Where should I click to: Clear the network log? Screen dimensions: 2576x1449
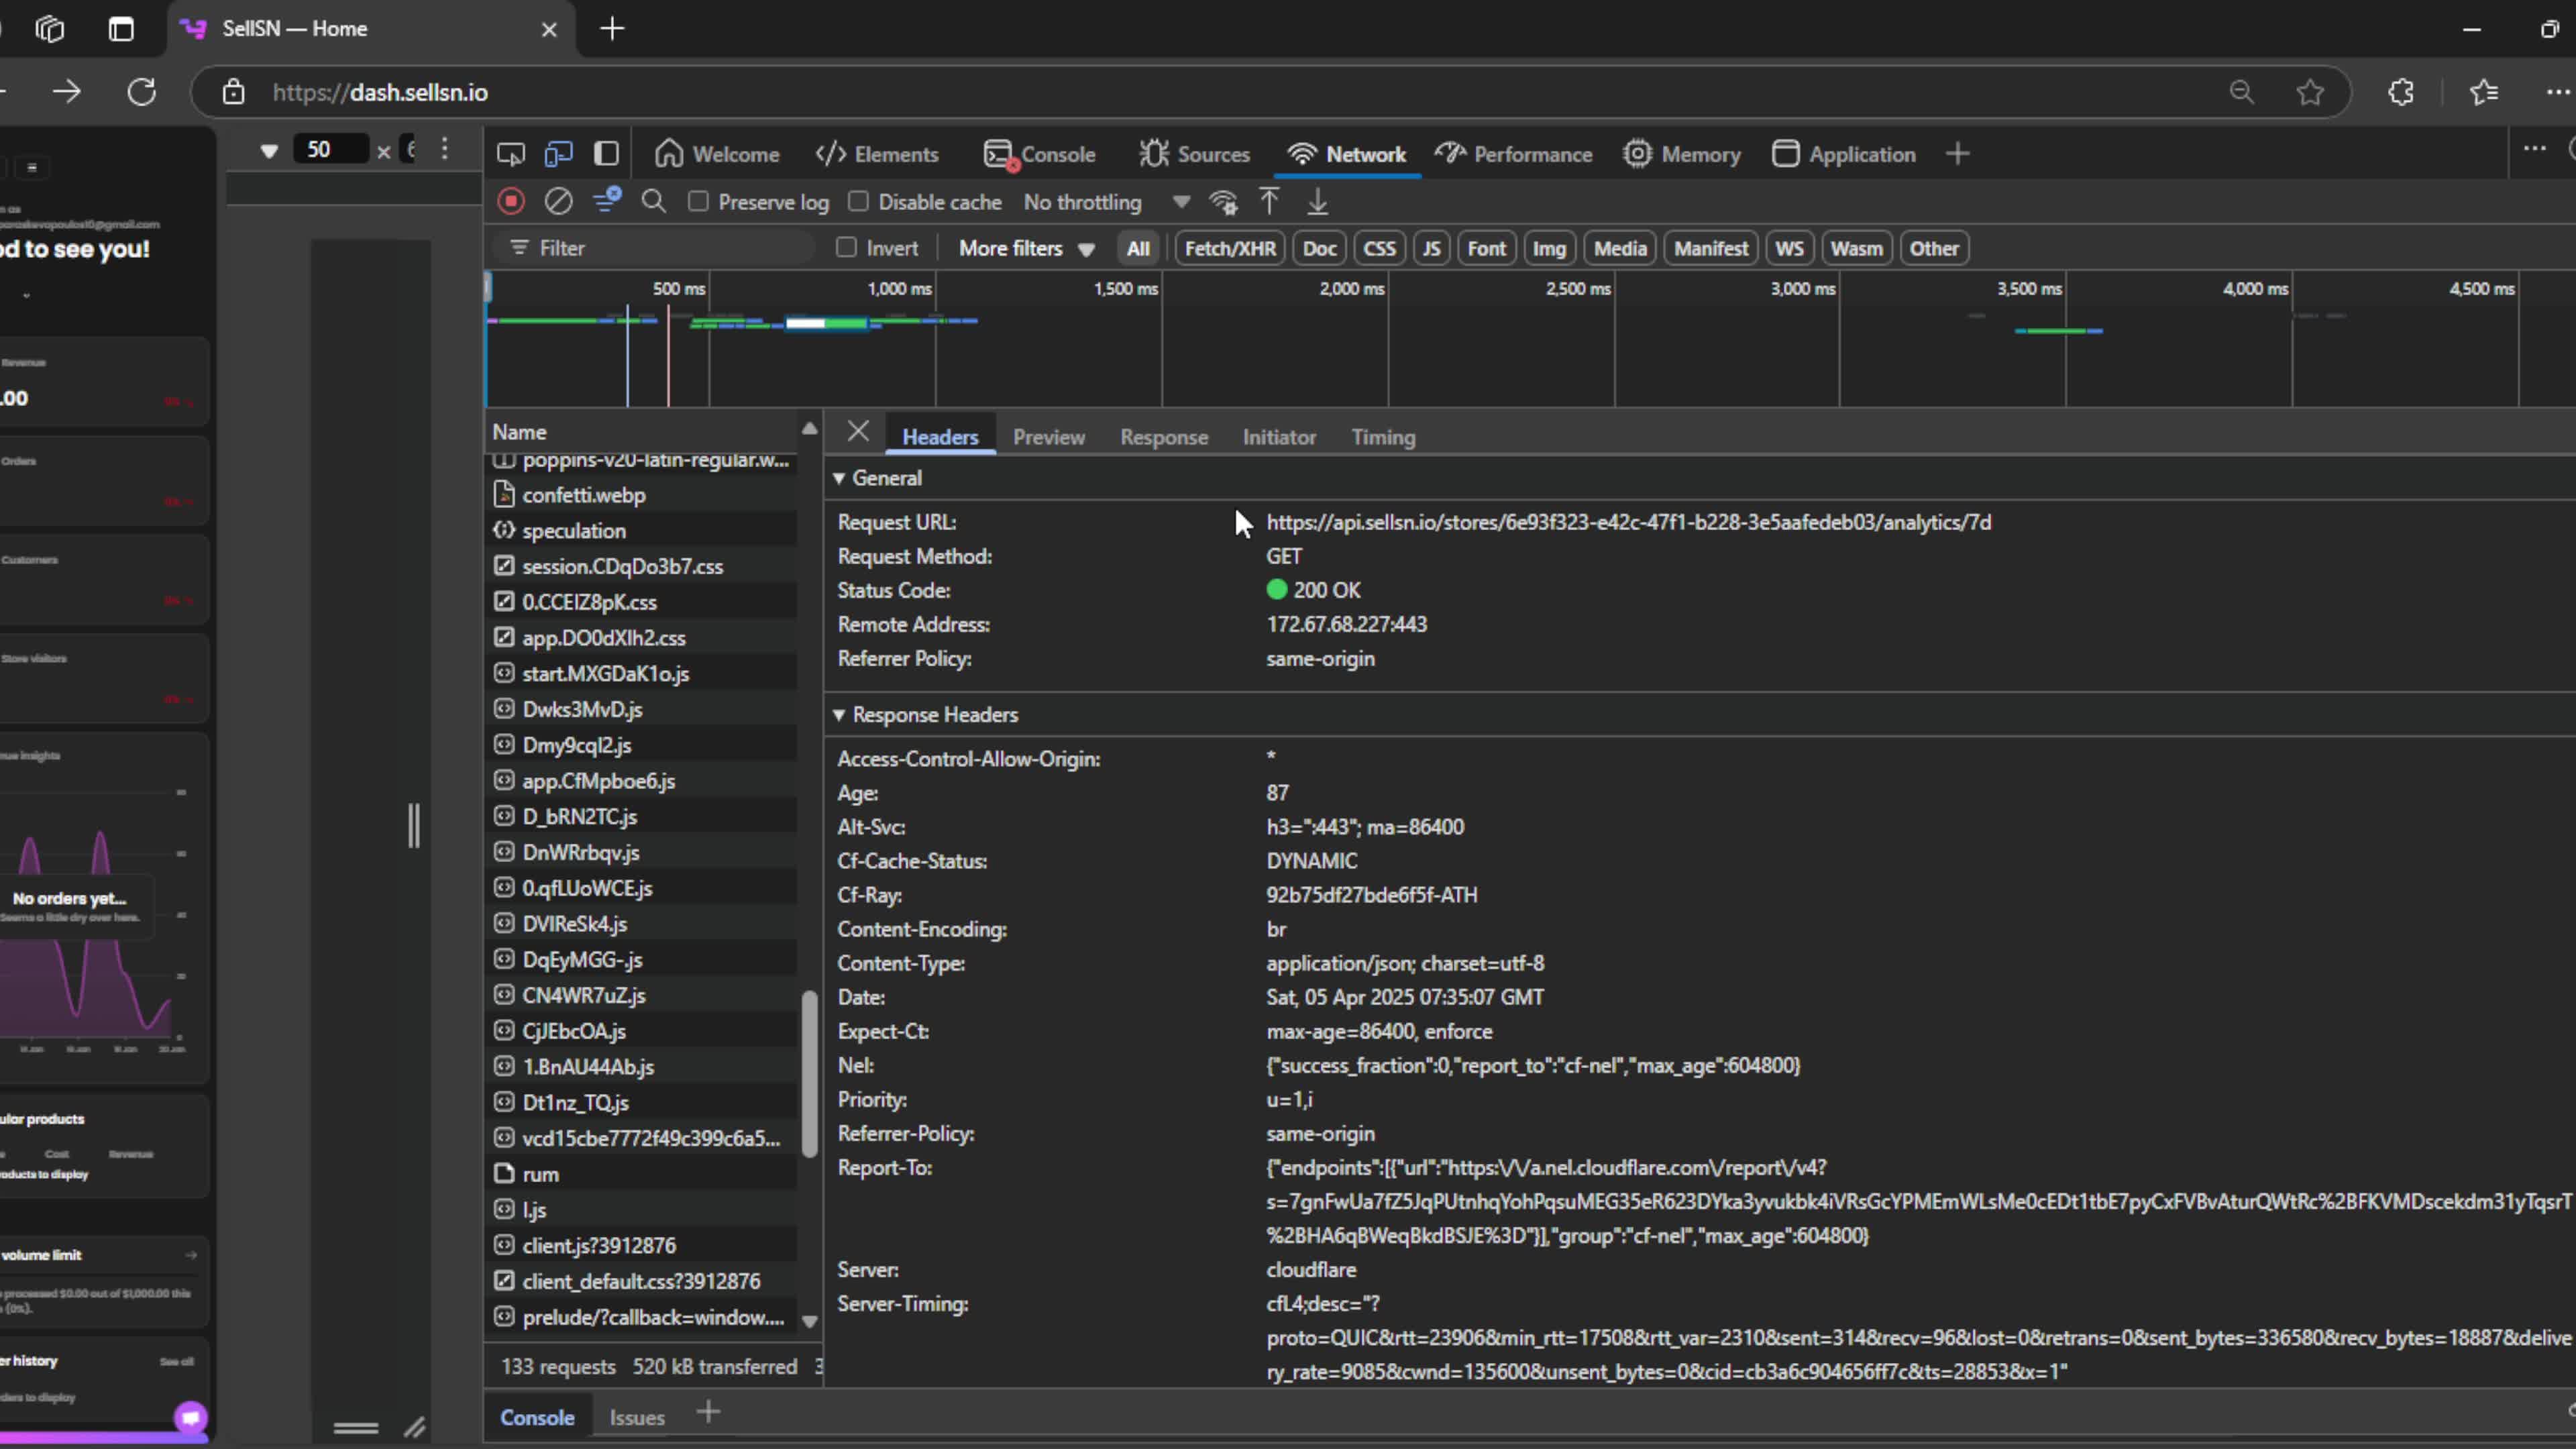(558, 202)
